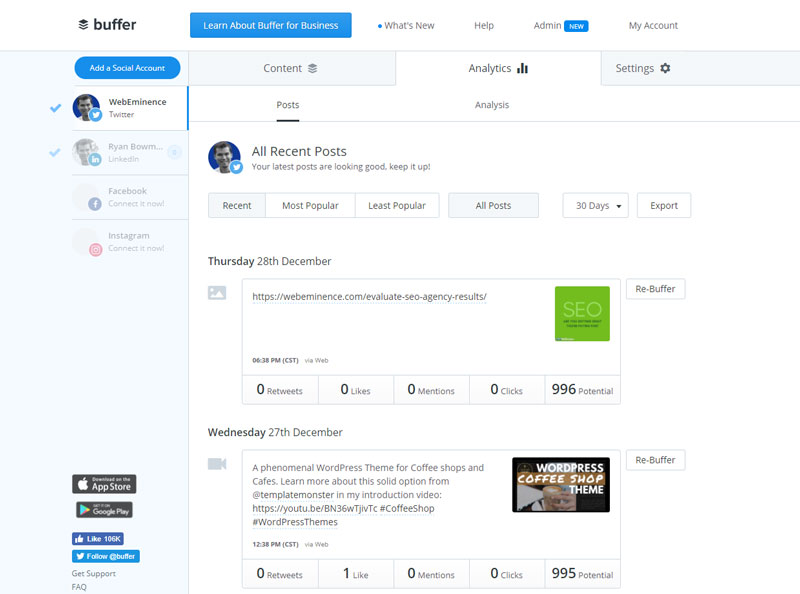Open the App Store download badge

click(104, 484)
